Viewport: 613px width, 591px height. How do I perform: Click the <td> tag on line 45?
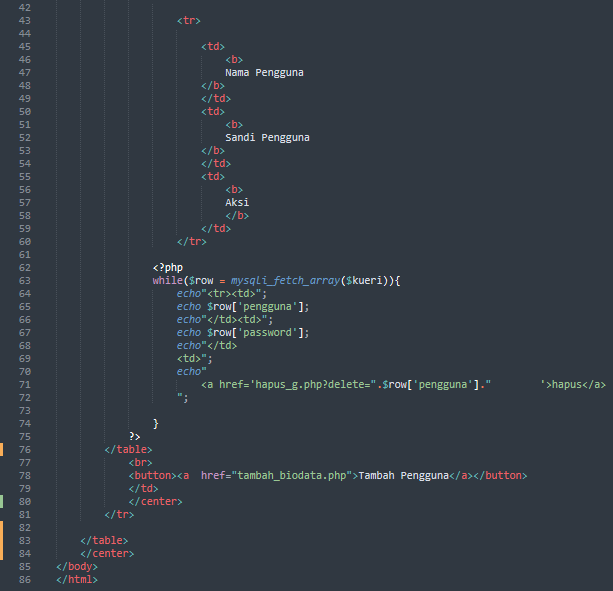tap(213, 47)
